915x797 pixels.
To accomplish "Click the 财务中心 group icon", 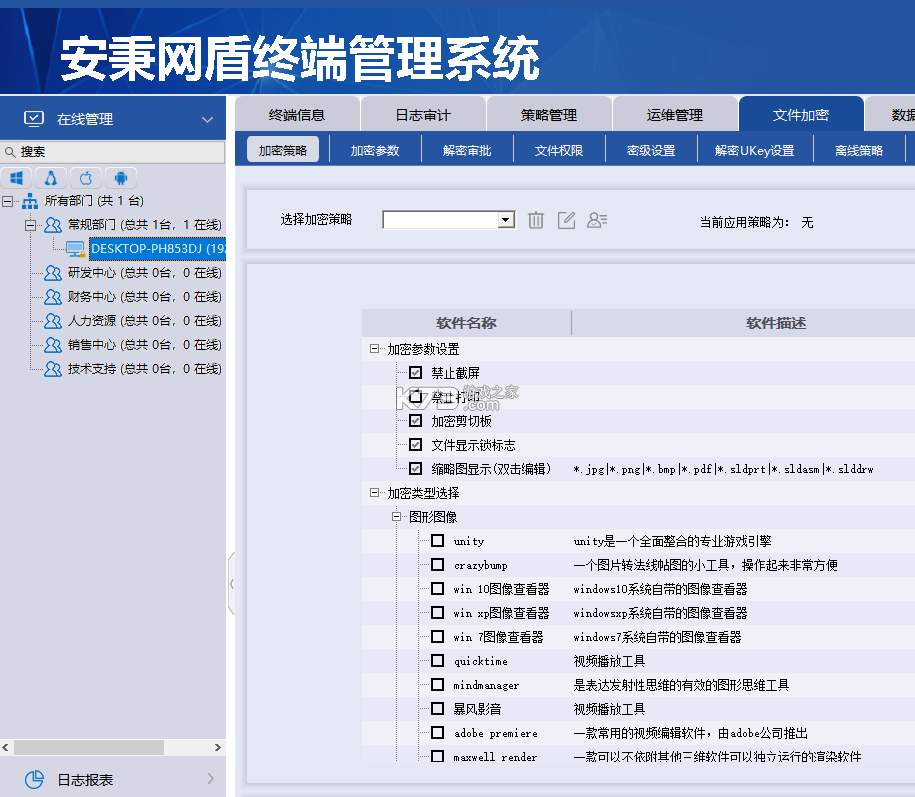I will [53, 297].
